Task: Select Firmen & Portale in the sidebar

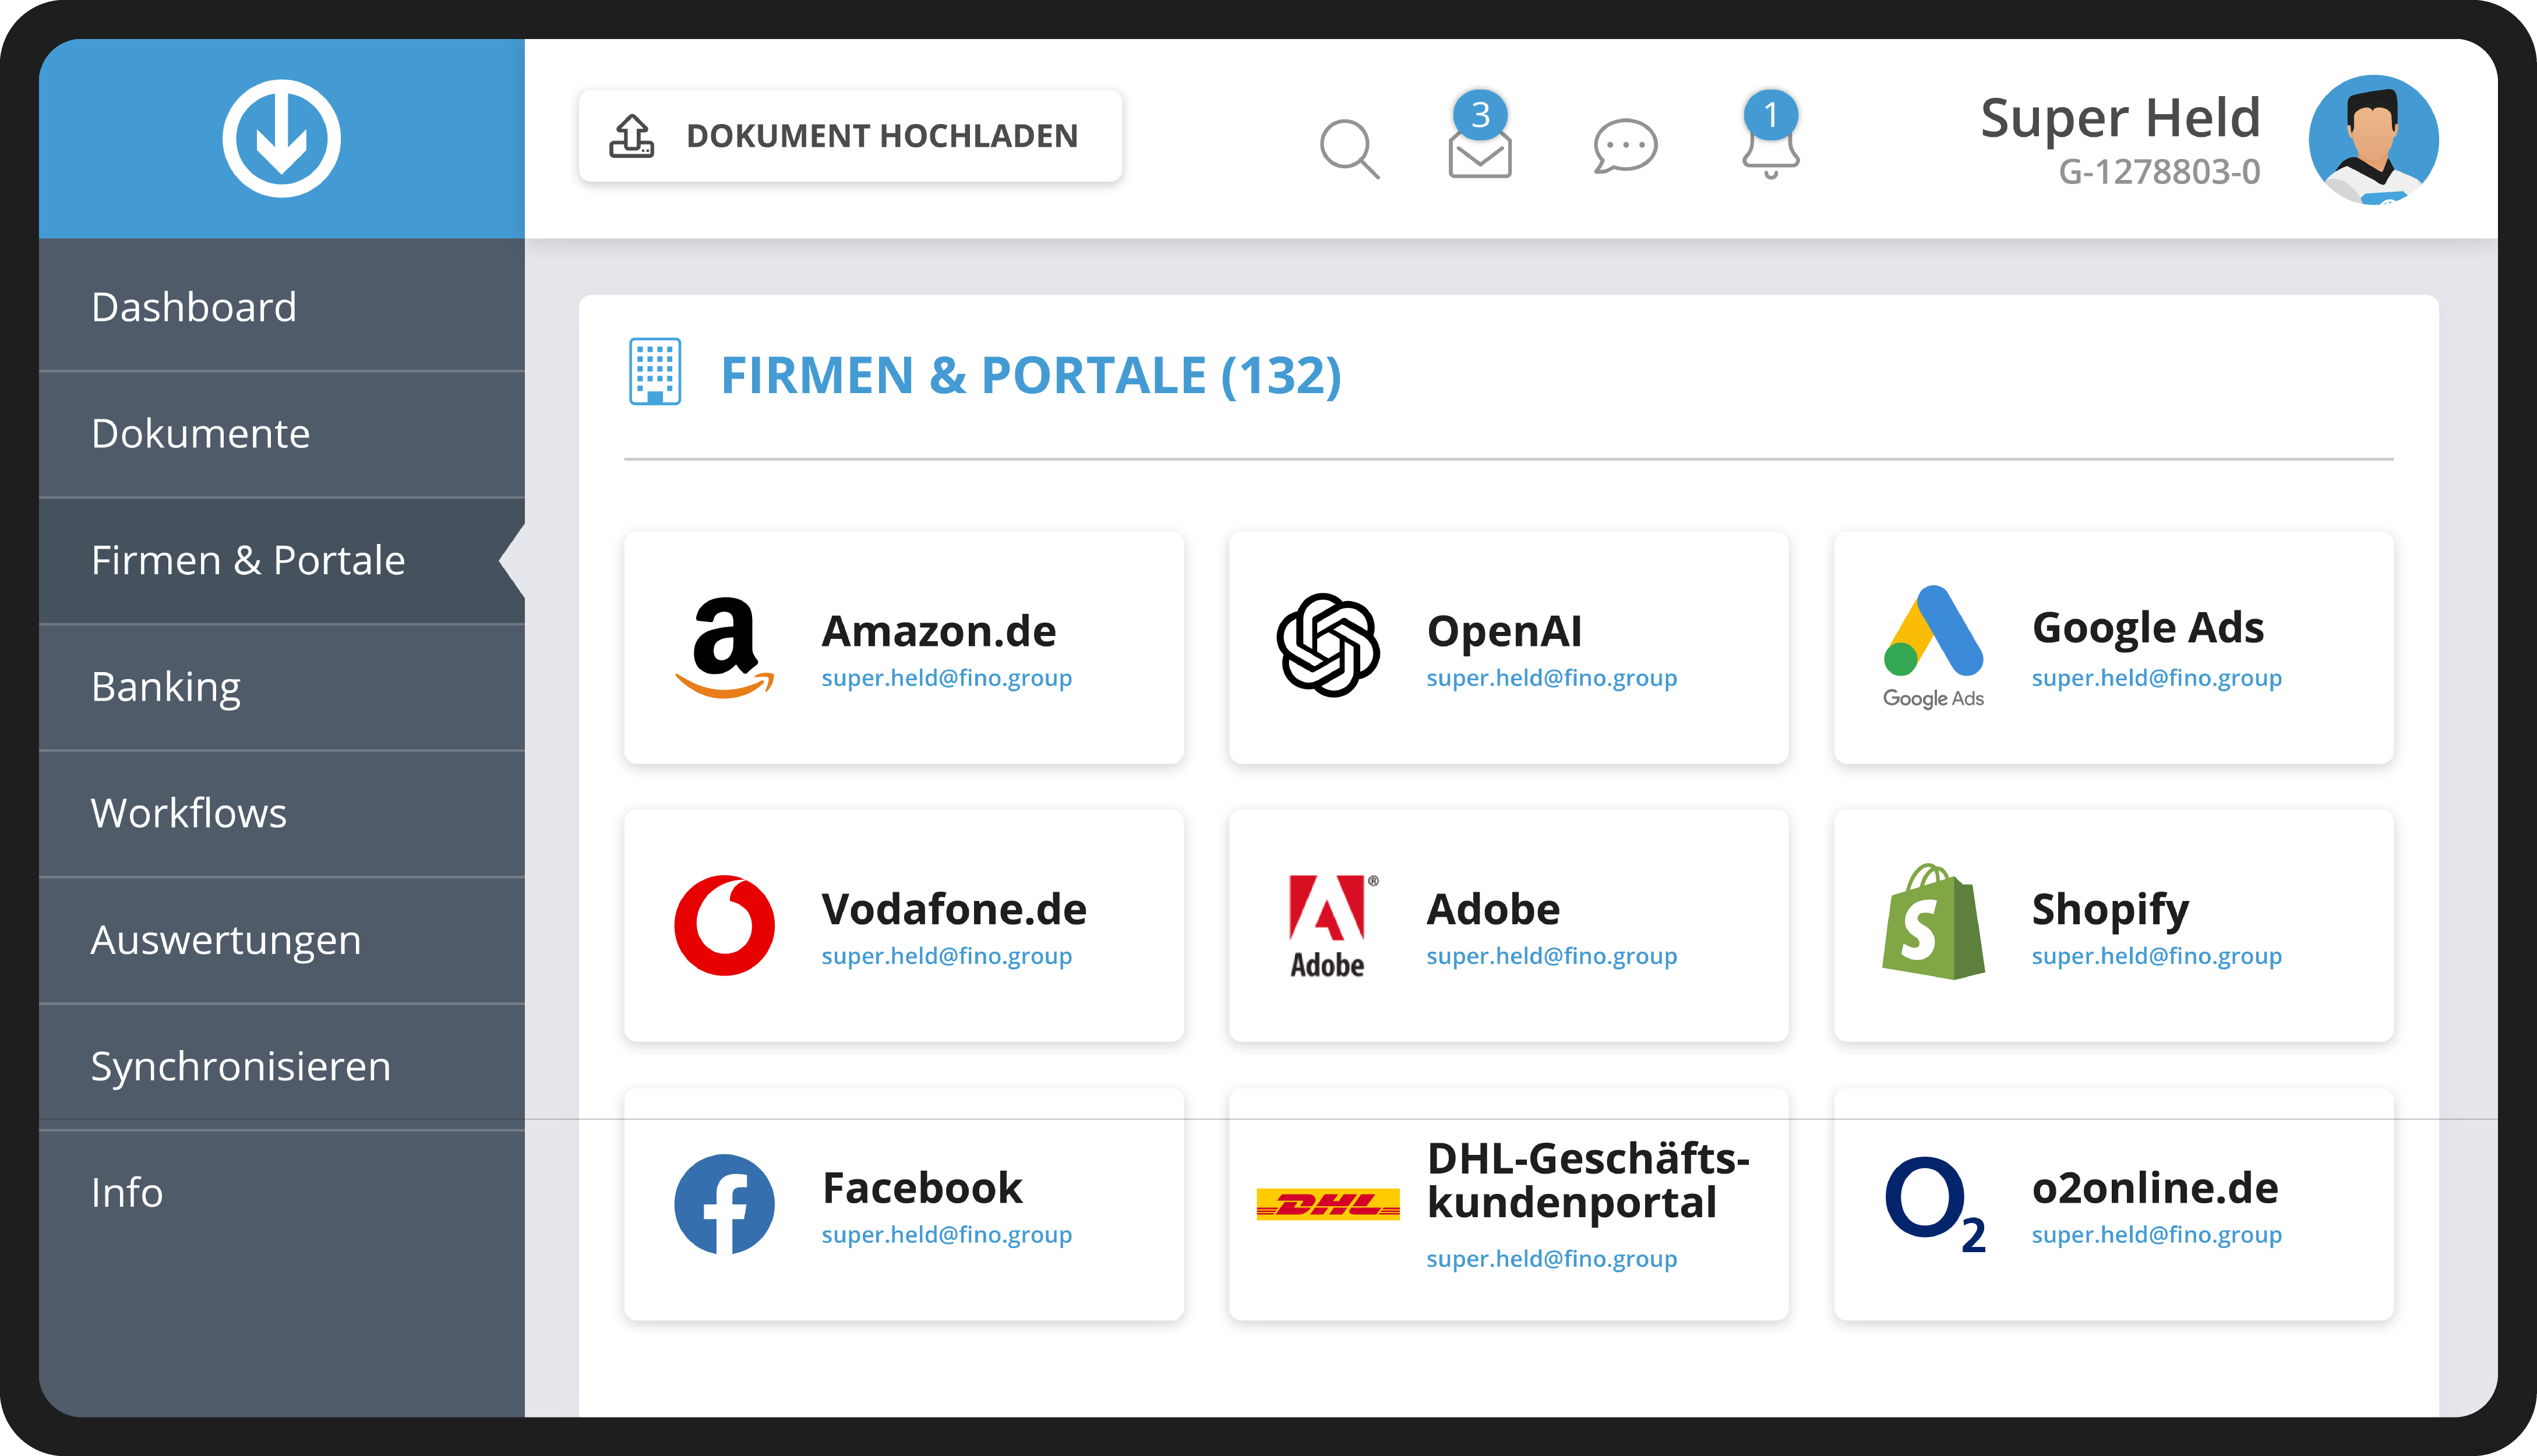Action: (281, 561)
